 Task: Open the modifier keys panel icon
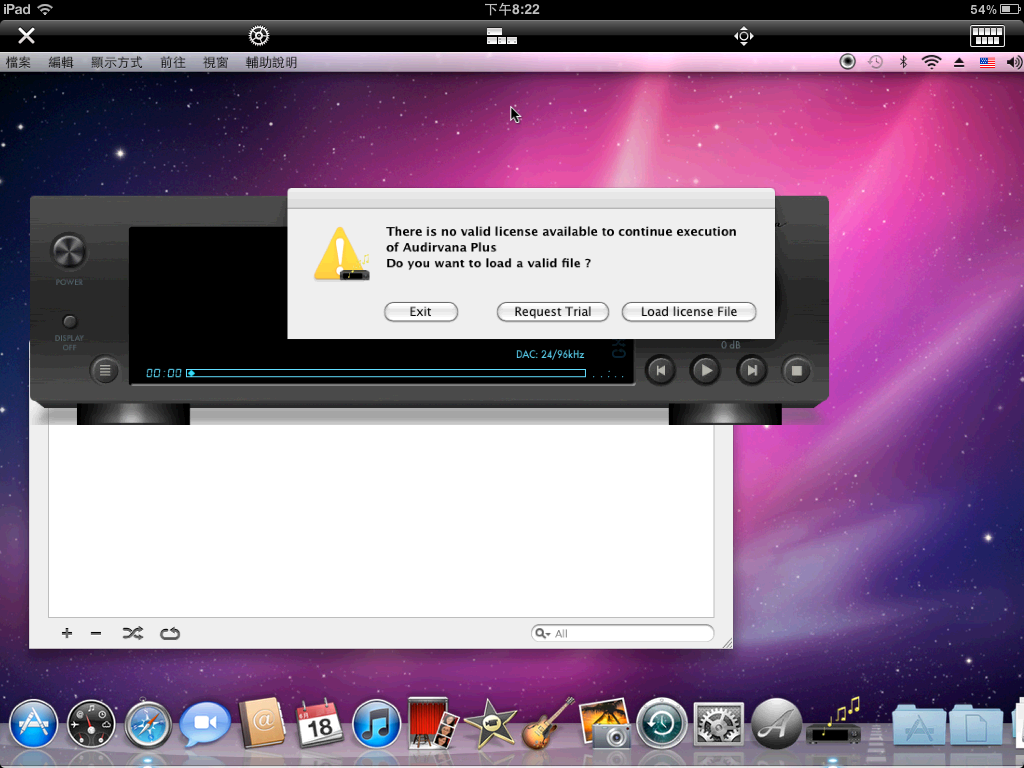[502, 36]
